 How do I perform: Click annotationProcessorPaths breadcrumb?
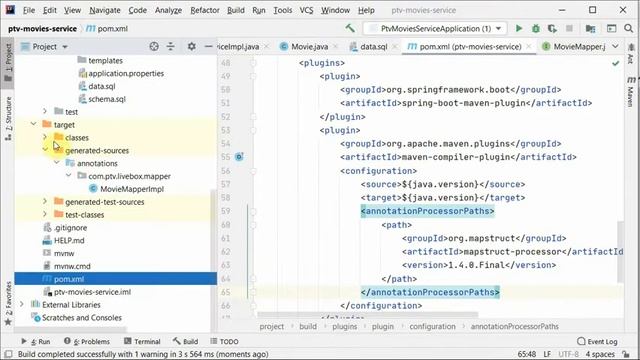(514, 327)
